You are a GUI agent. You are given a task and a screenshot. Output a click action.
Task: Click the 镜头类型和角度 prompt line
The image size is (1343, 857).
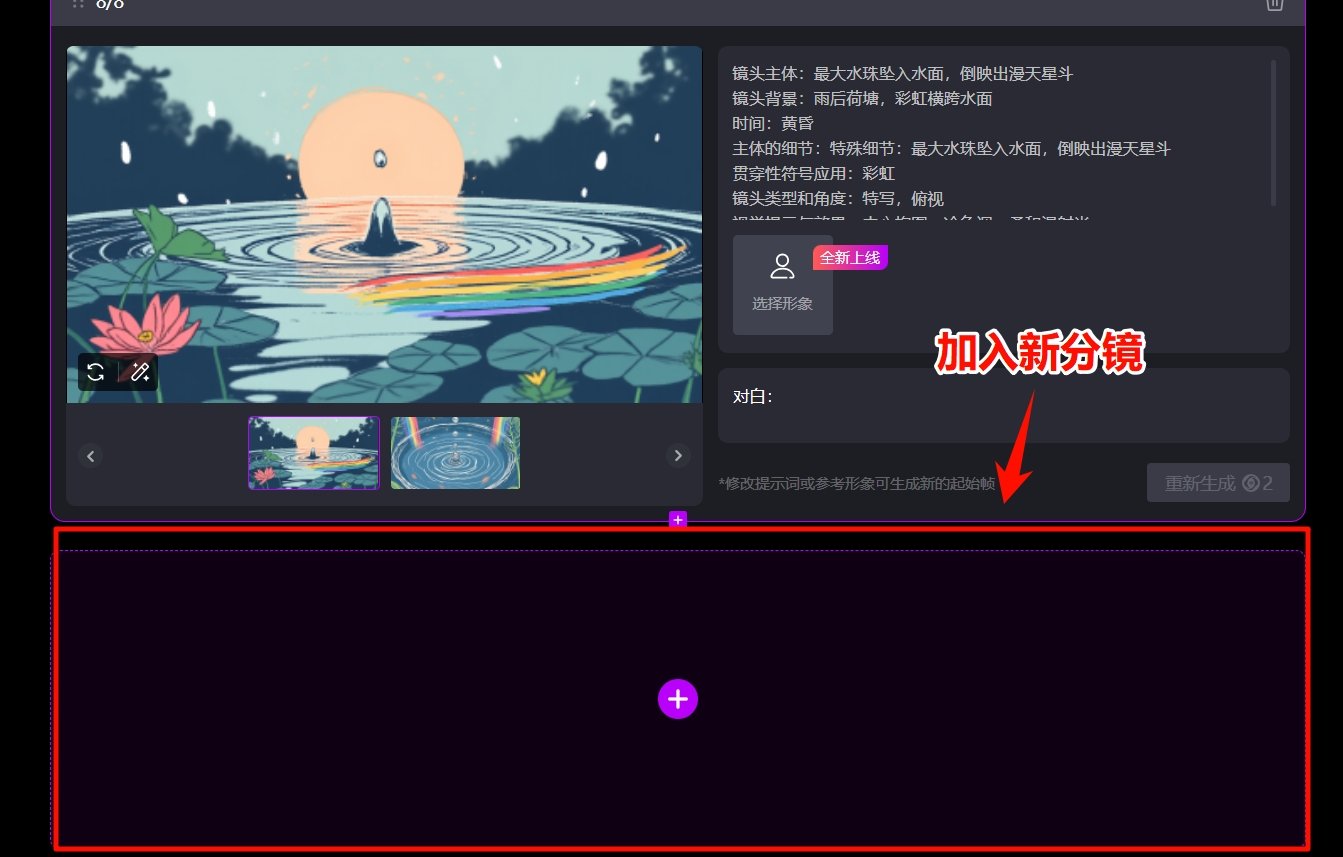tap(838, 199)
